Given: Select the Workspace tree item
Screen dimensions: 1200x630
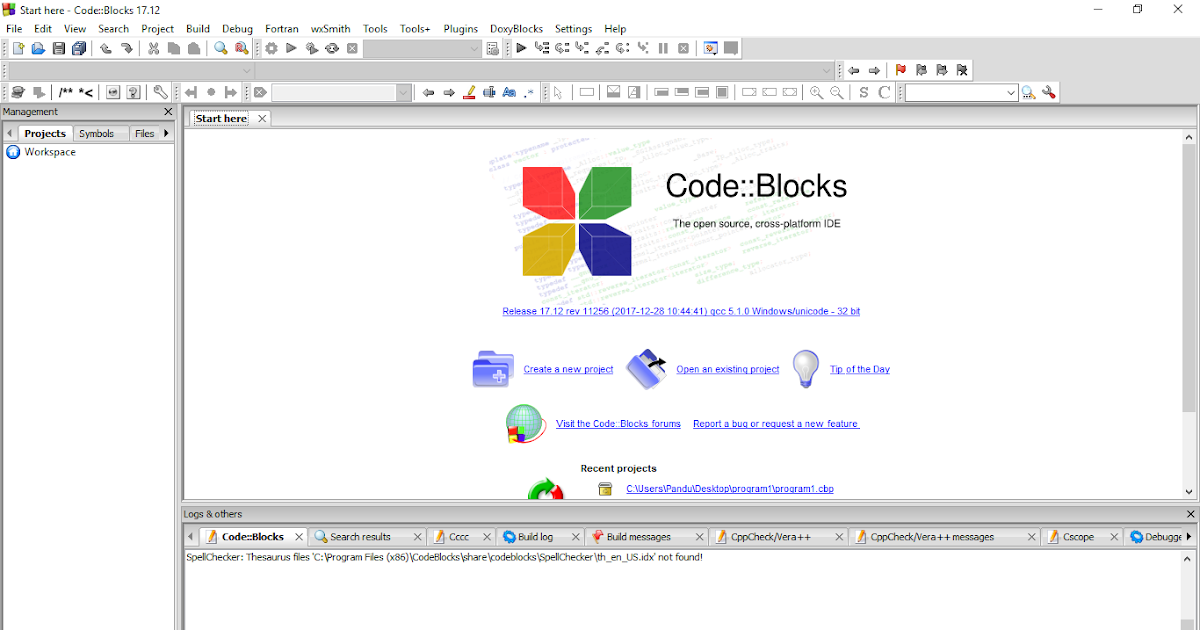Looking at the screenshot, I should (50, 152).
